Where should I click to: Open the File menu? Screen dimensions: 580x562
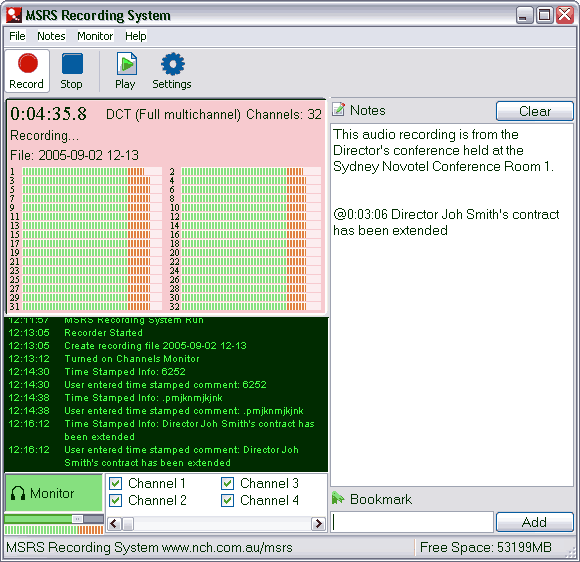coord(17,36)
